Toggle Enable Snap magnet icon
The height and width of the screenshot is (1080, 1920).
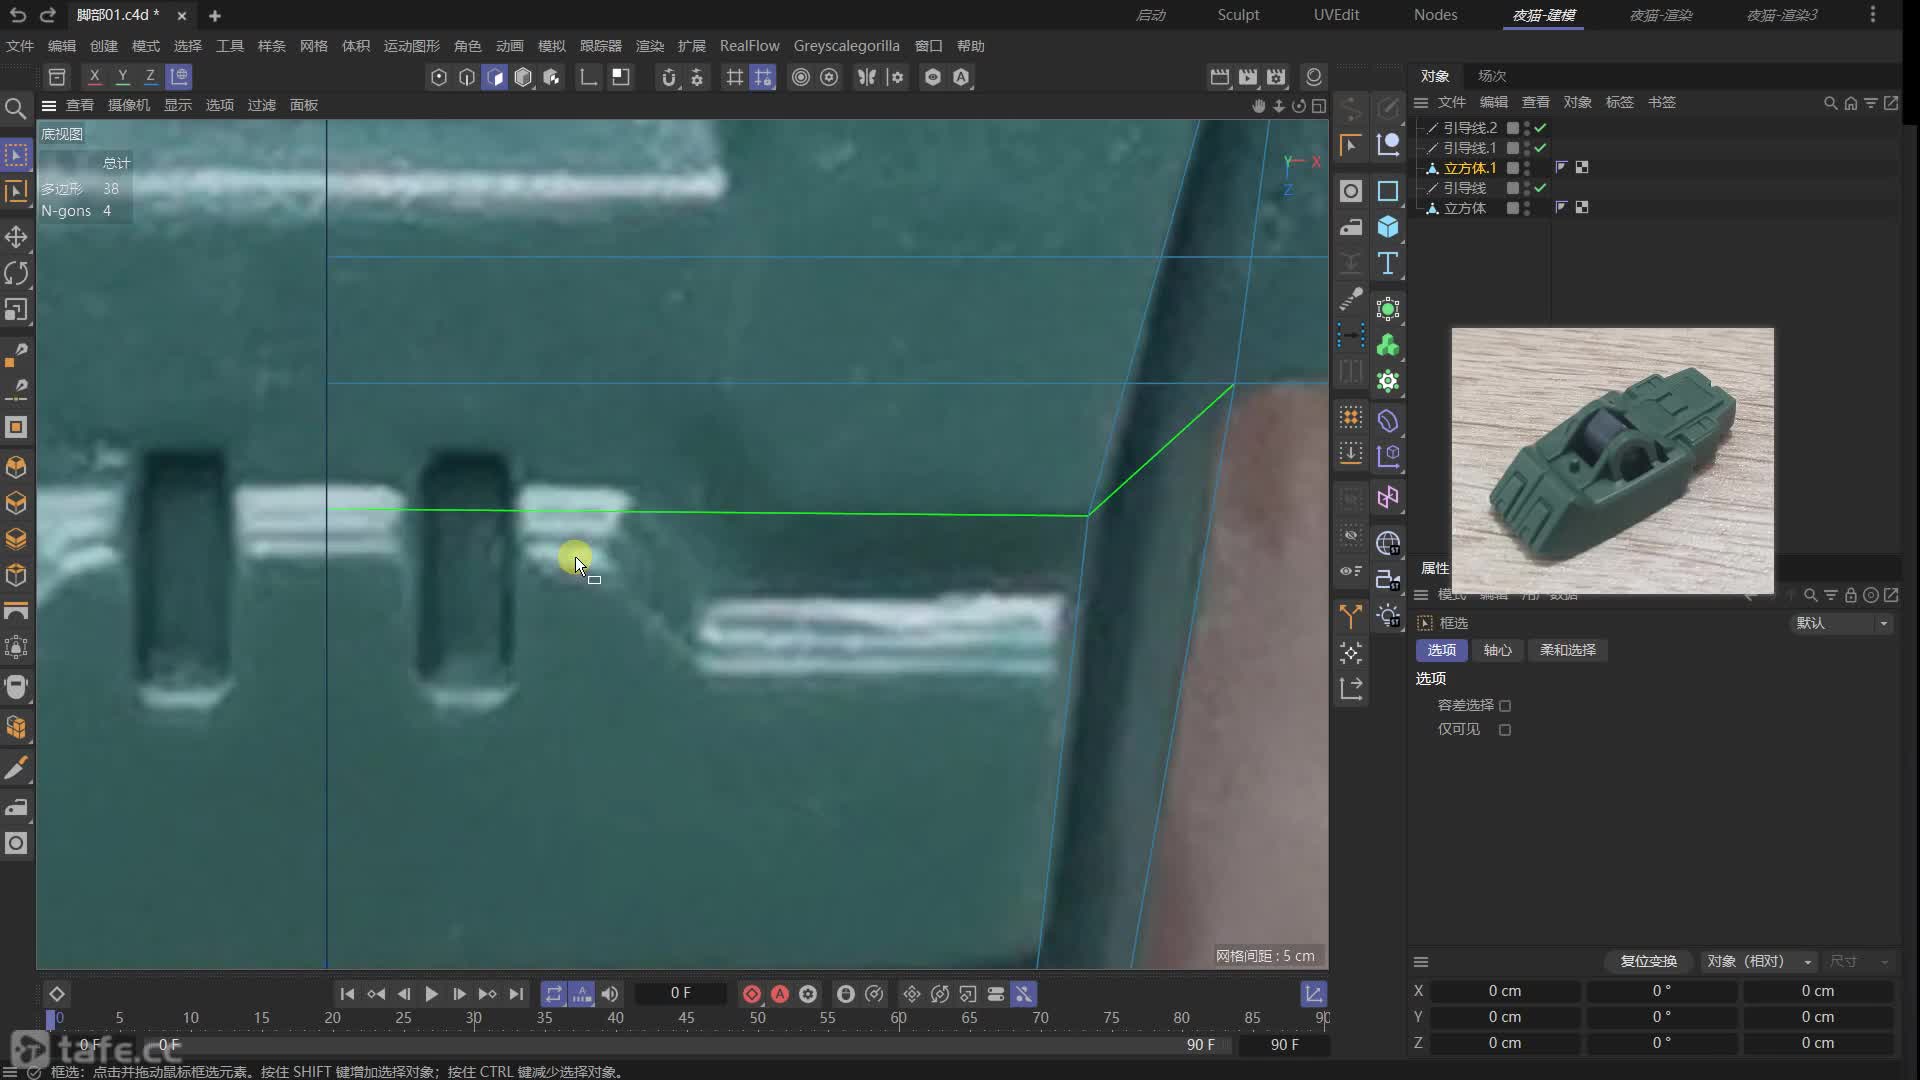[x=669, y=77]
